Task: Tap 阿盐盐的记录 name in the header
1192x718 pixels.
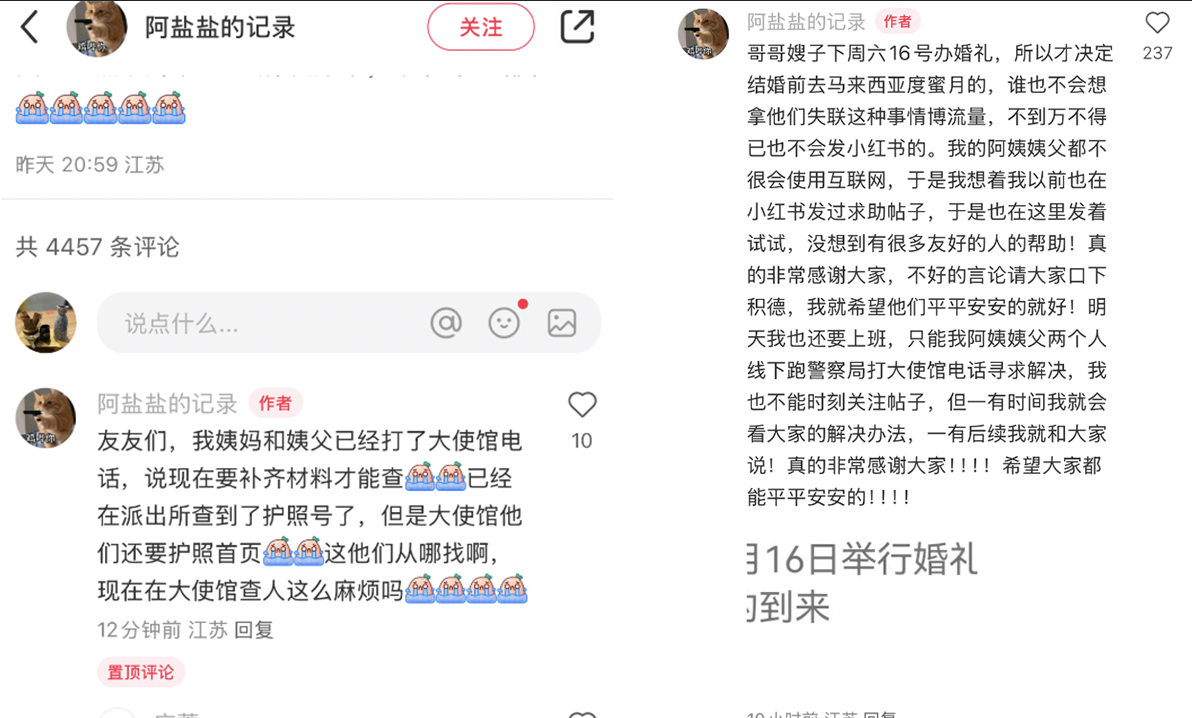Action: (220, 27)
